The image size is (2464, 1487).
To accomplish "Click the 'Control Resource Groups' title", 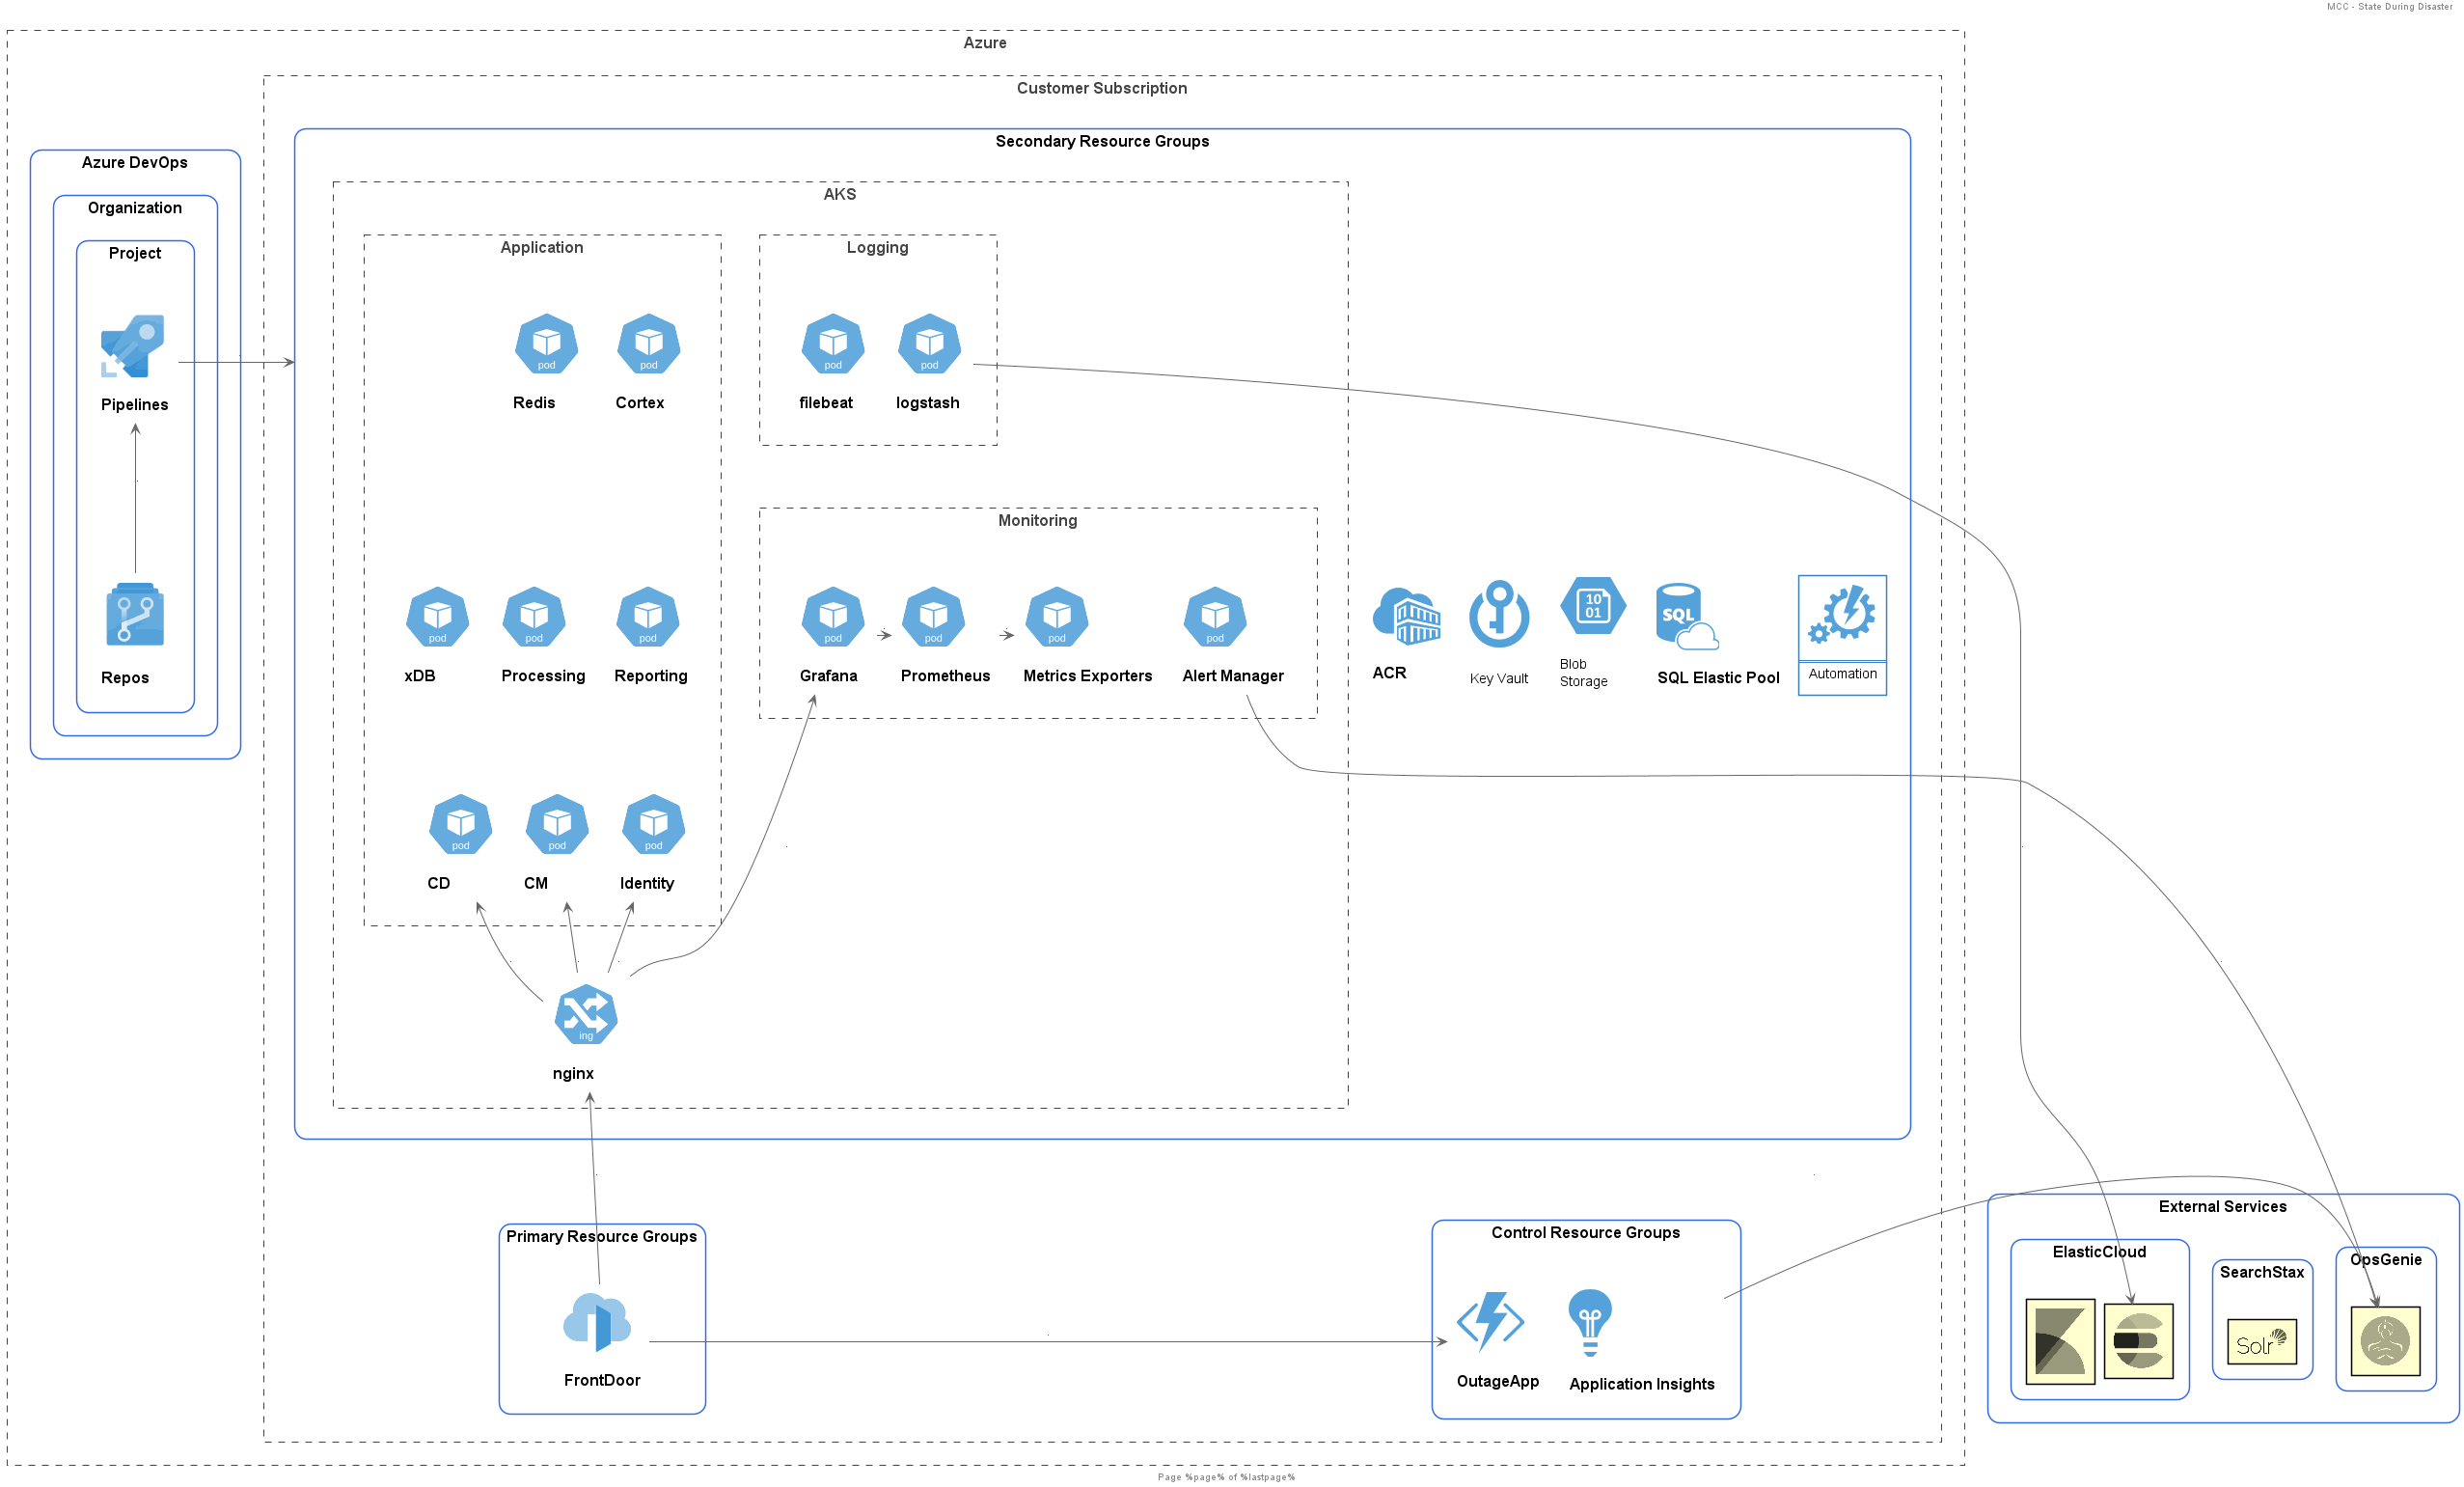I will [x=1586, y=1232].
